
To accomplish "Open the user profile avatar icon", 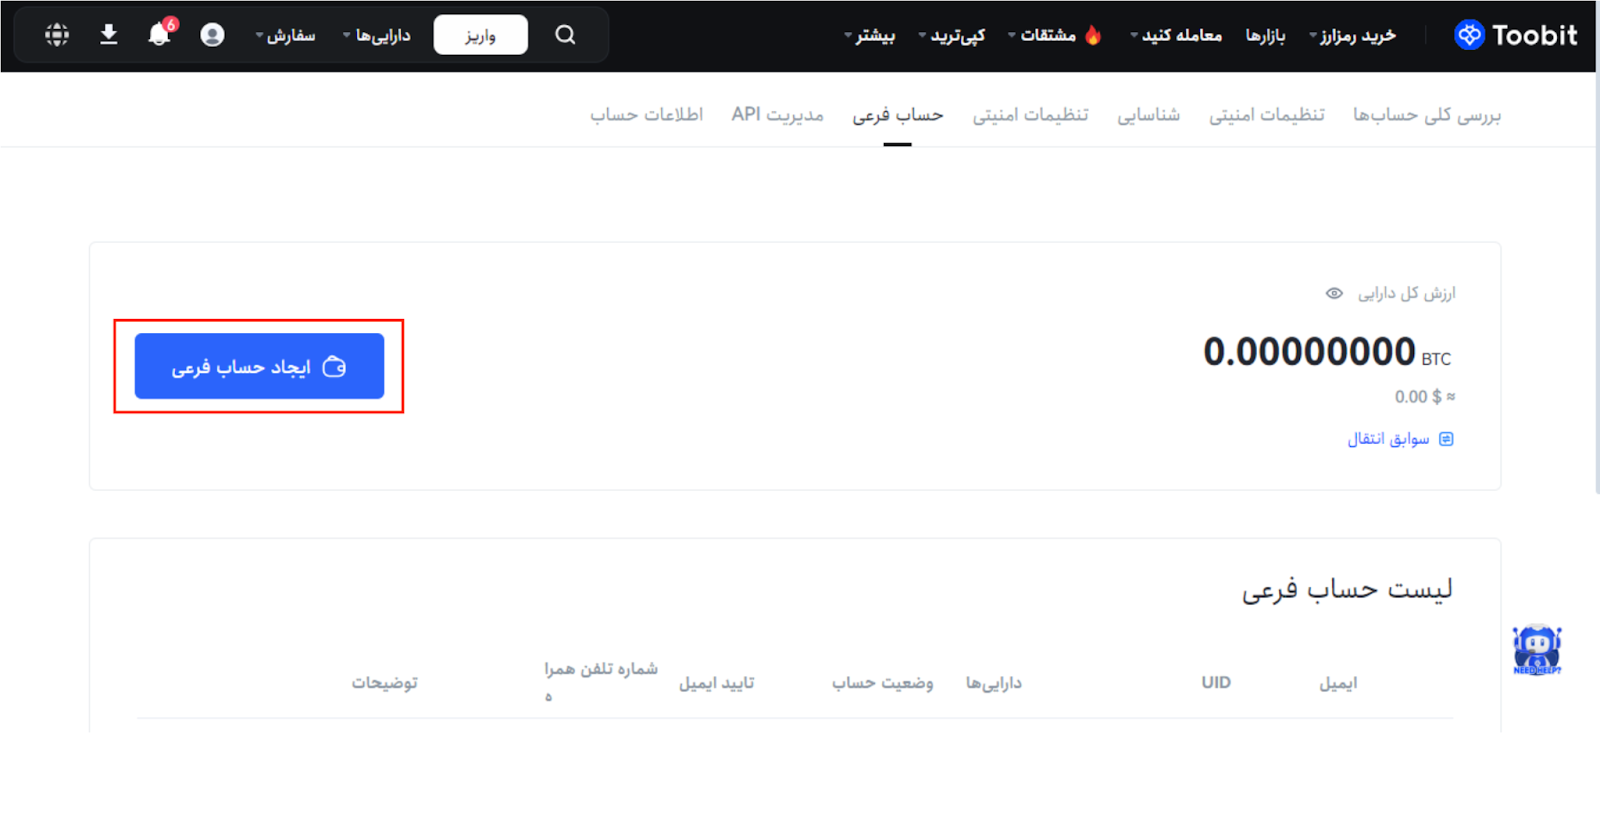I will (212, 35).
